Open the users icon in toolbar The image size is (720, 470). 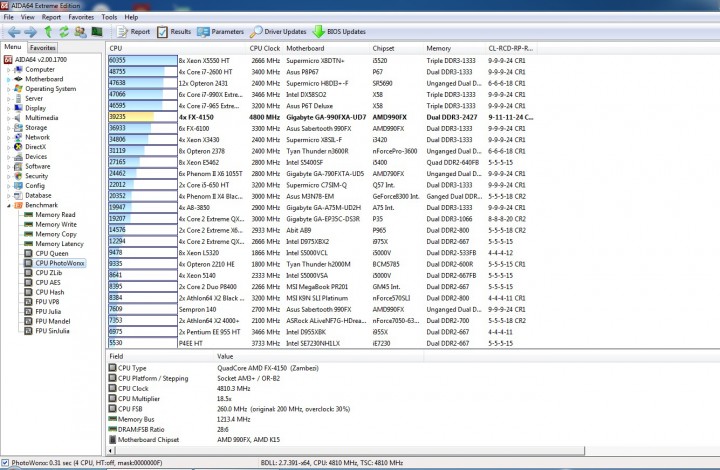click(80, 31)
